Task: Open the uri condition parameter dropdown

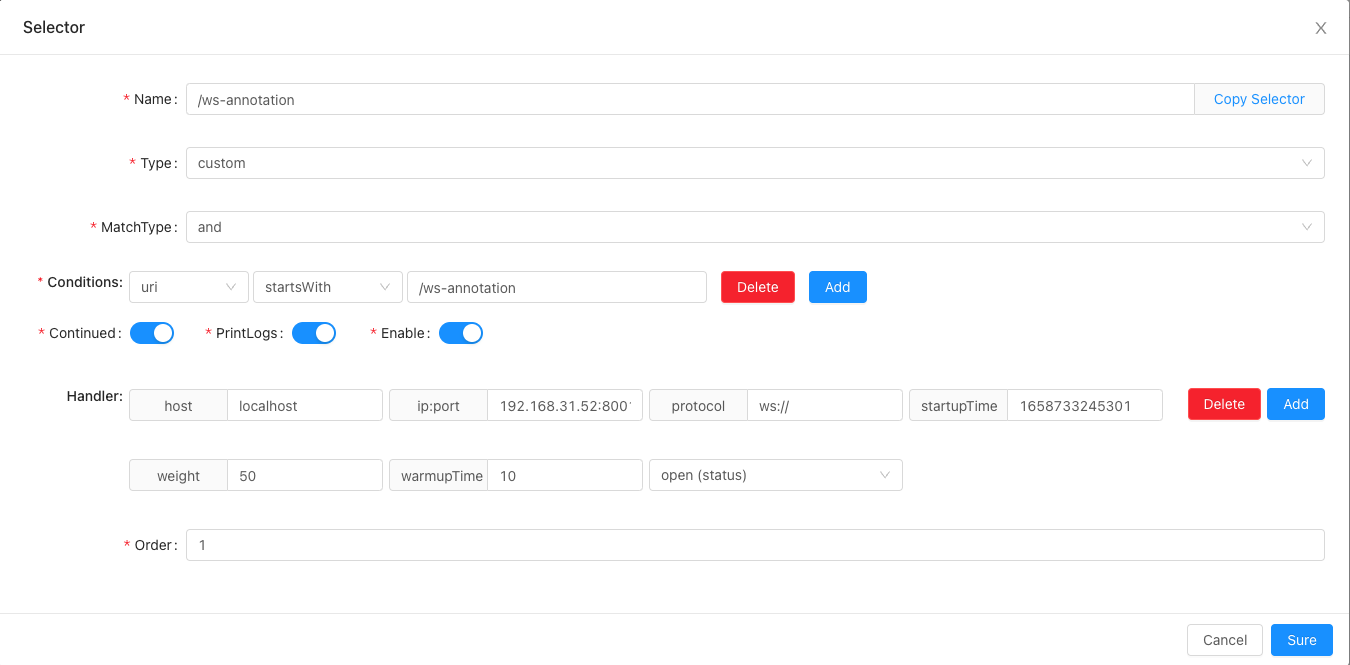Action: click(x=189, y=287)
